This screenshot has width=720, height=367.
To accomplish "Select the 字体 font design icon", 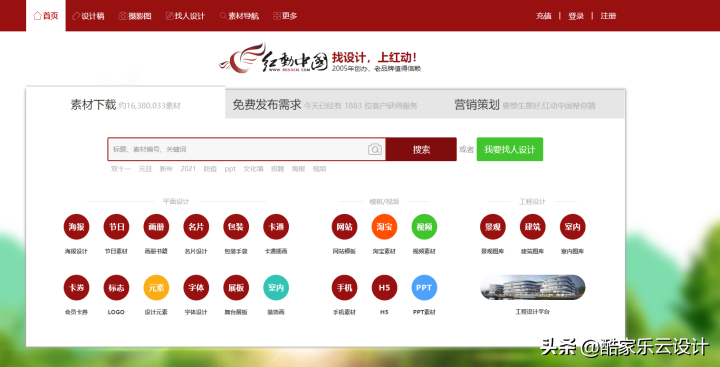I will (196, 288).
